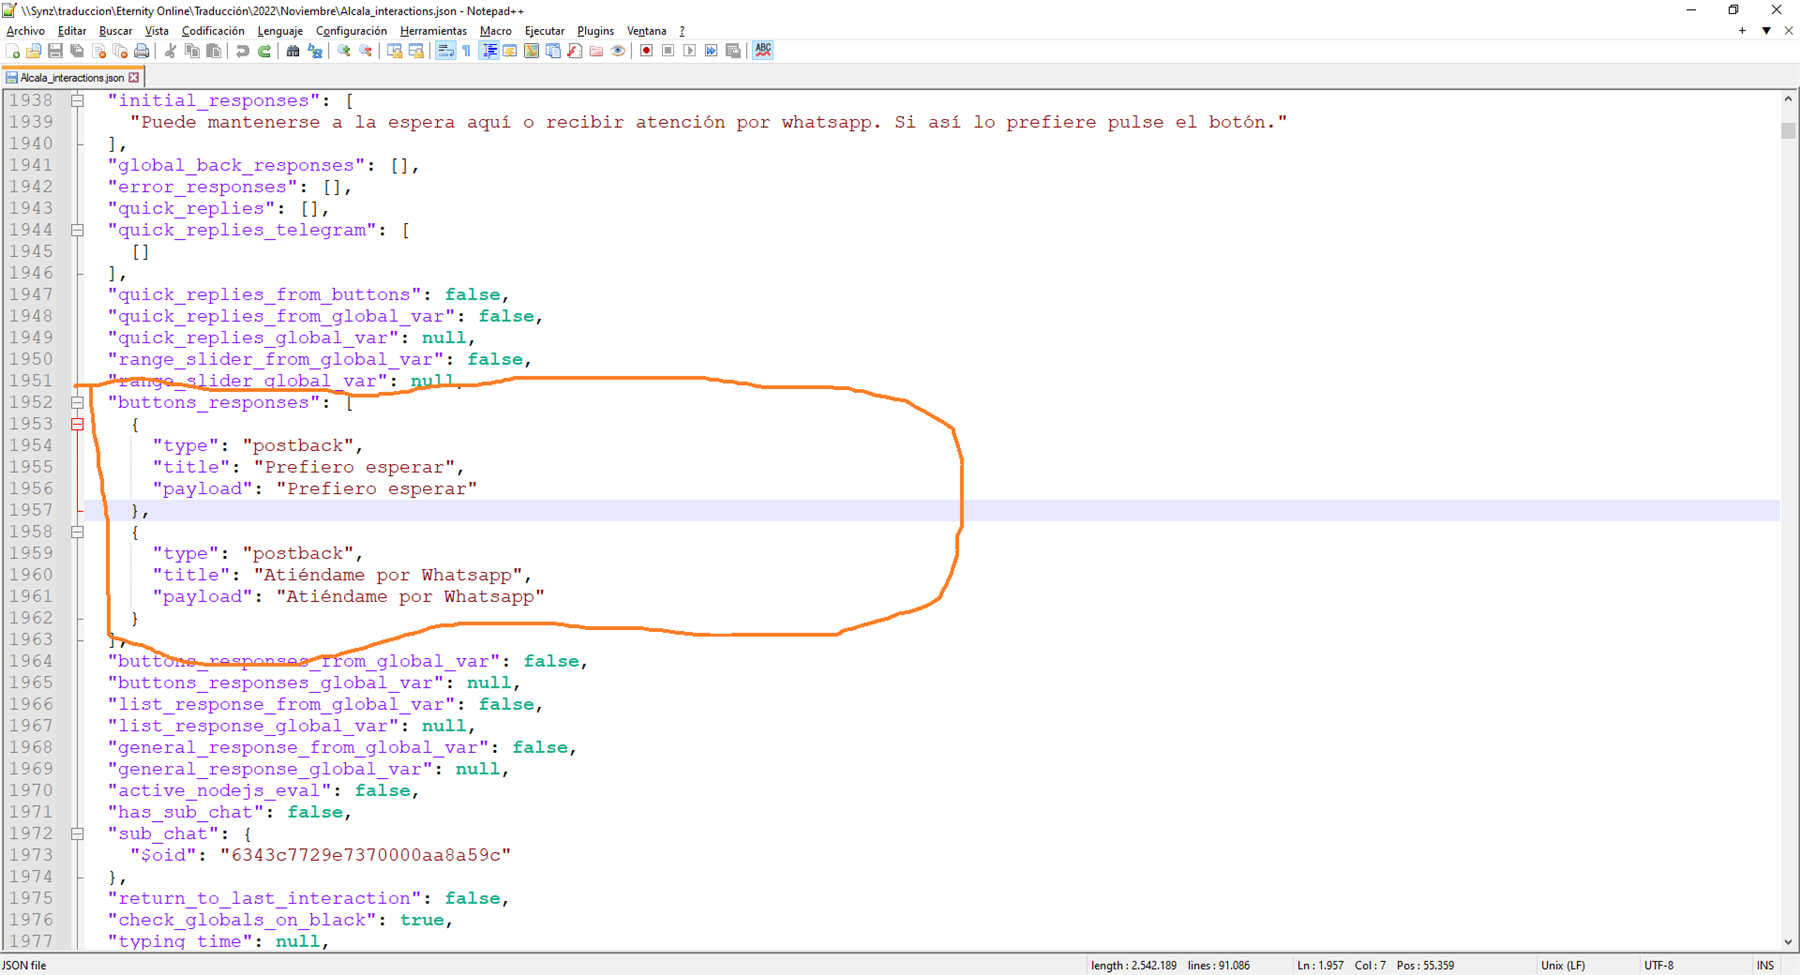This screenshot has height=975, width=1800.
Task: Collapse the sub_chat fold at line 1972
Action: click(x=77, y=833)
